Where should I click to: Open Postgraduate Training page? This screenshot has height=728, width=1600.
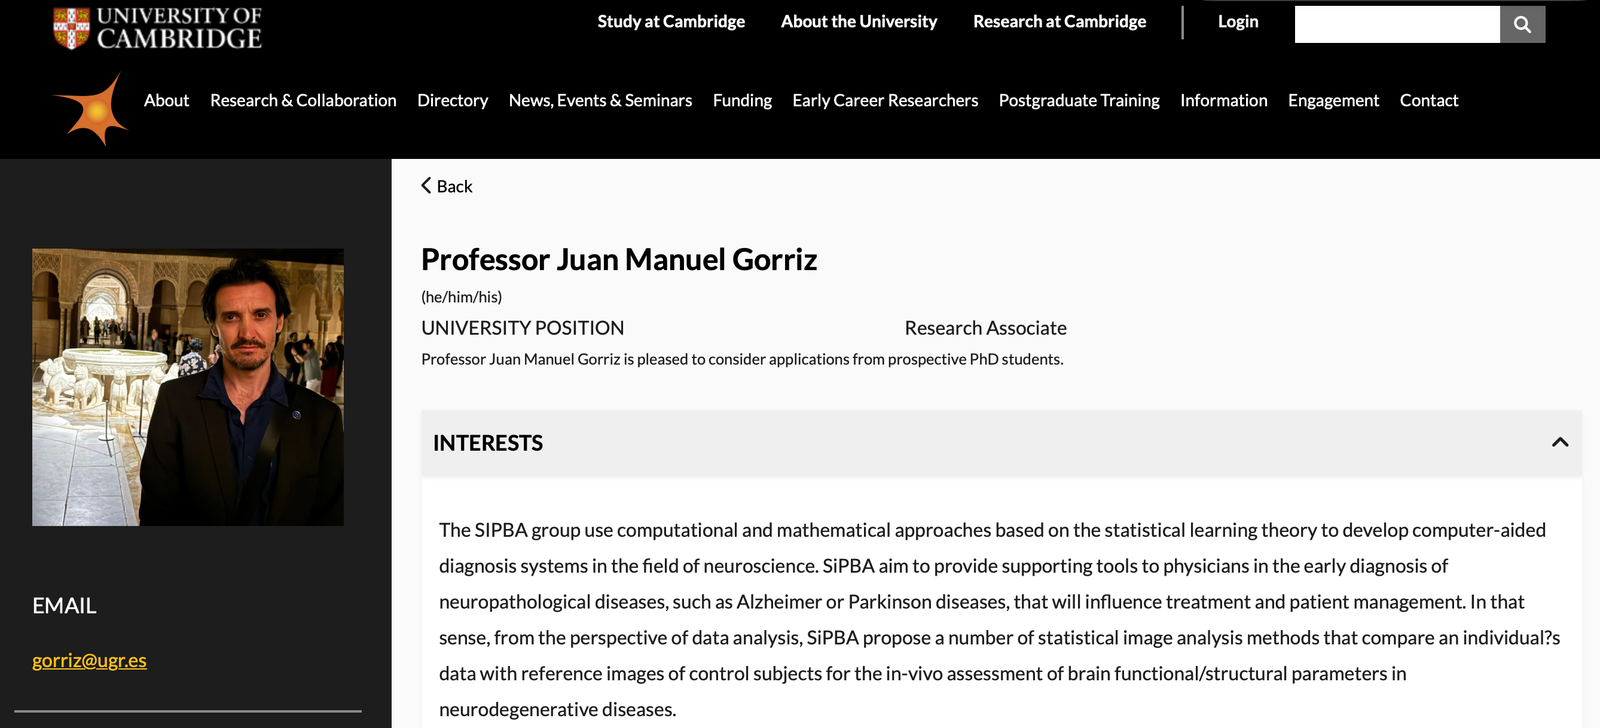(x=1079, y=100)
